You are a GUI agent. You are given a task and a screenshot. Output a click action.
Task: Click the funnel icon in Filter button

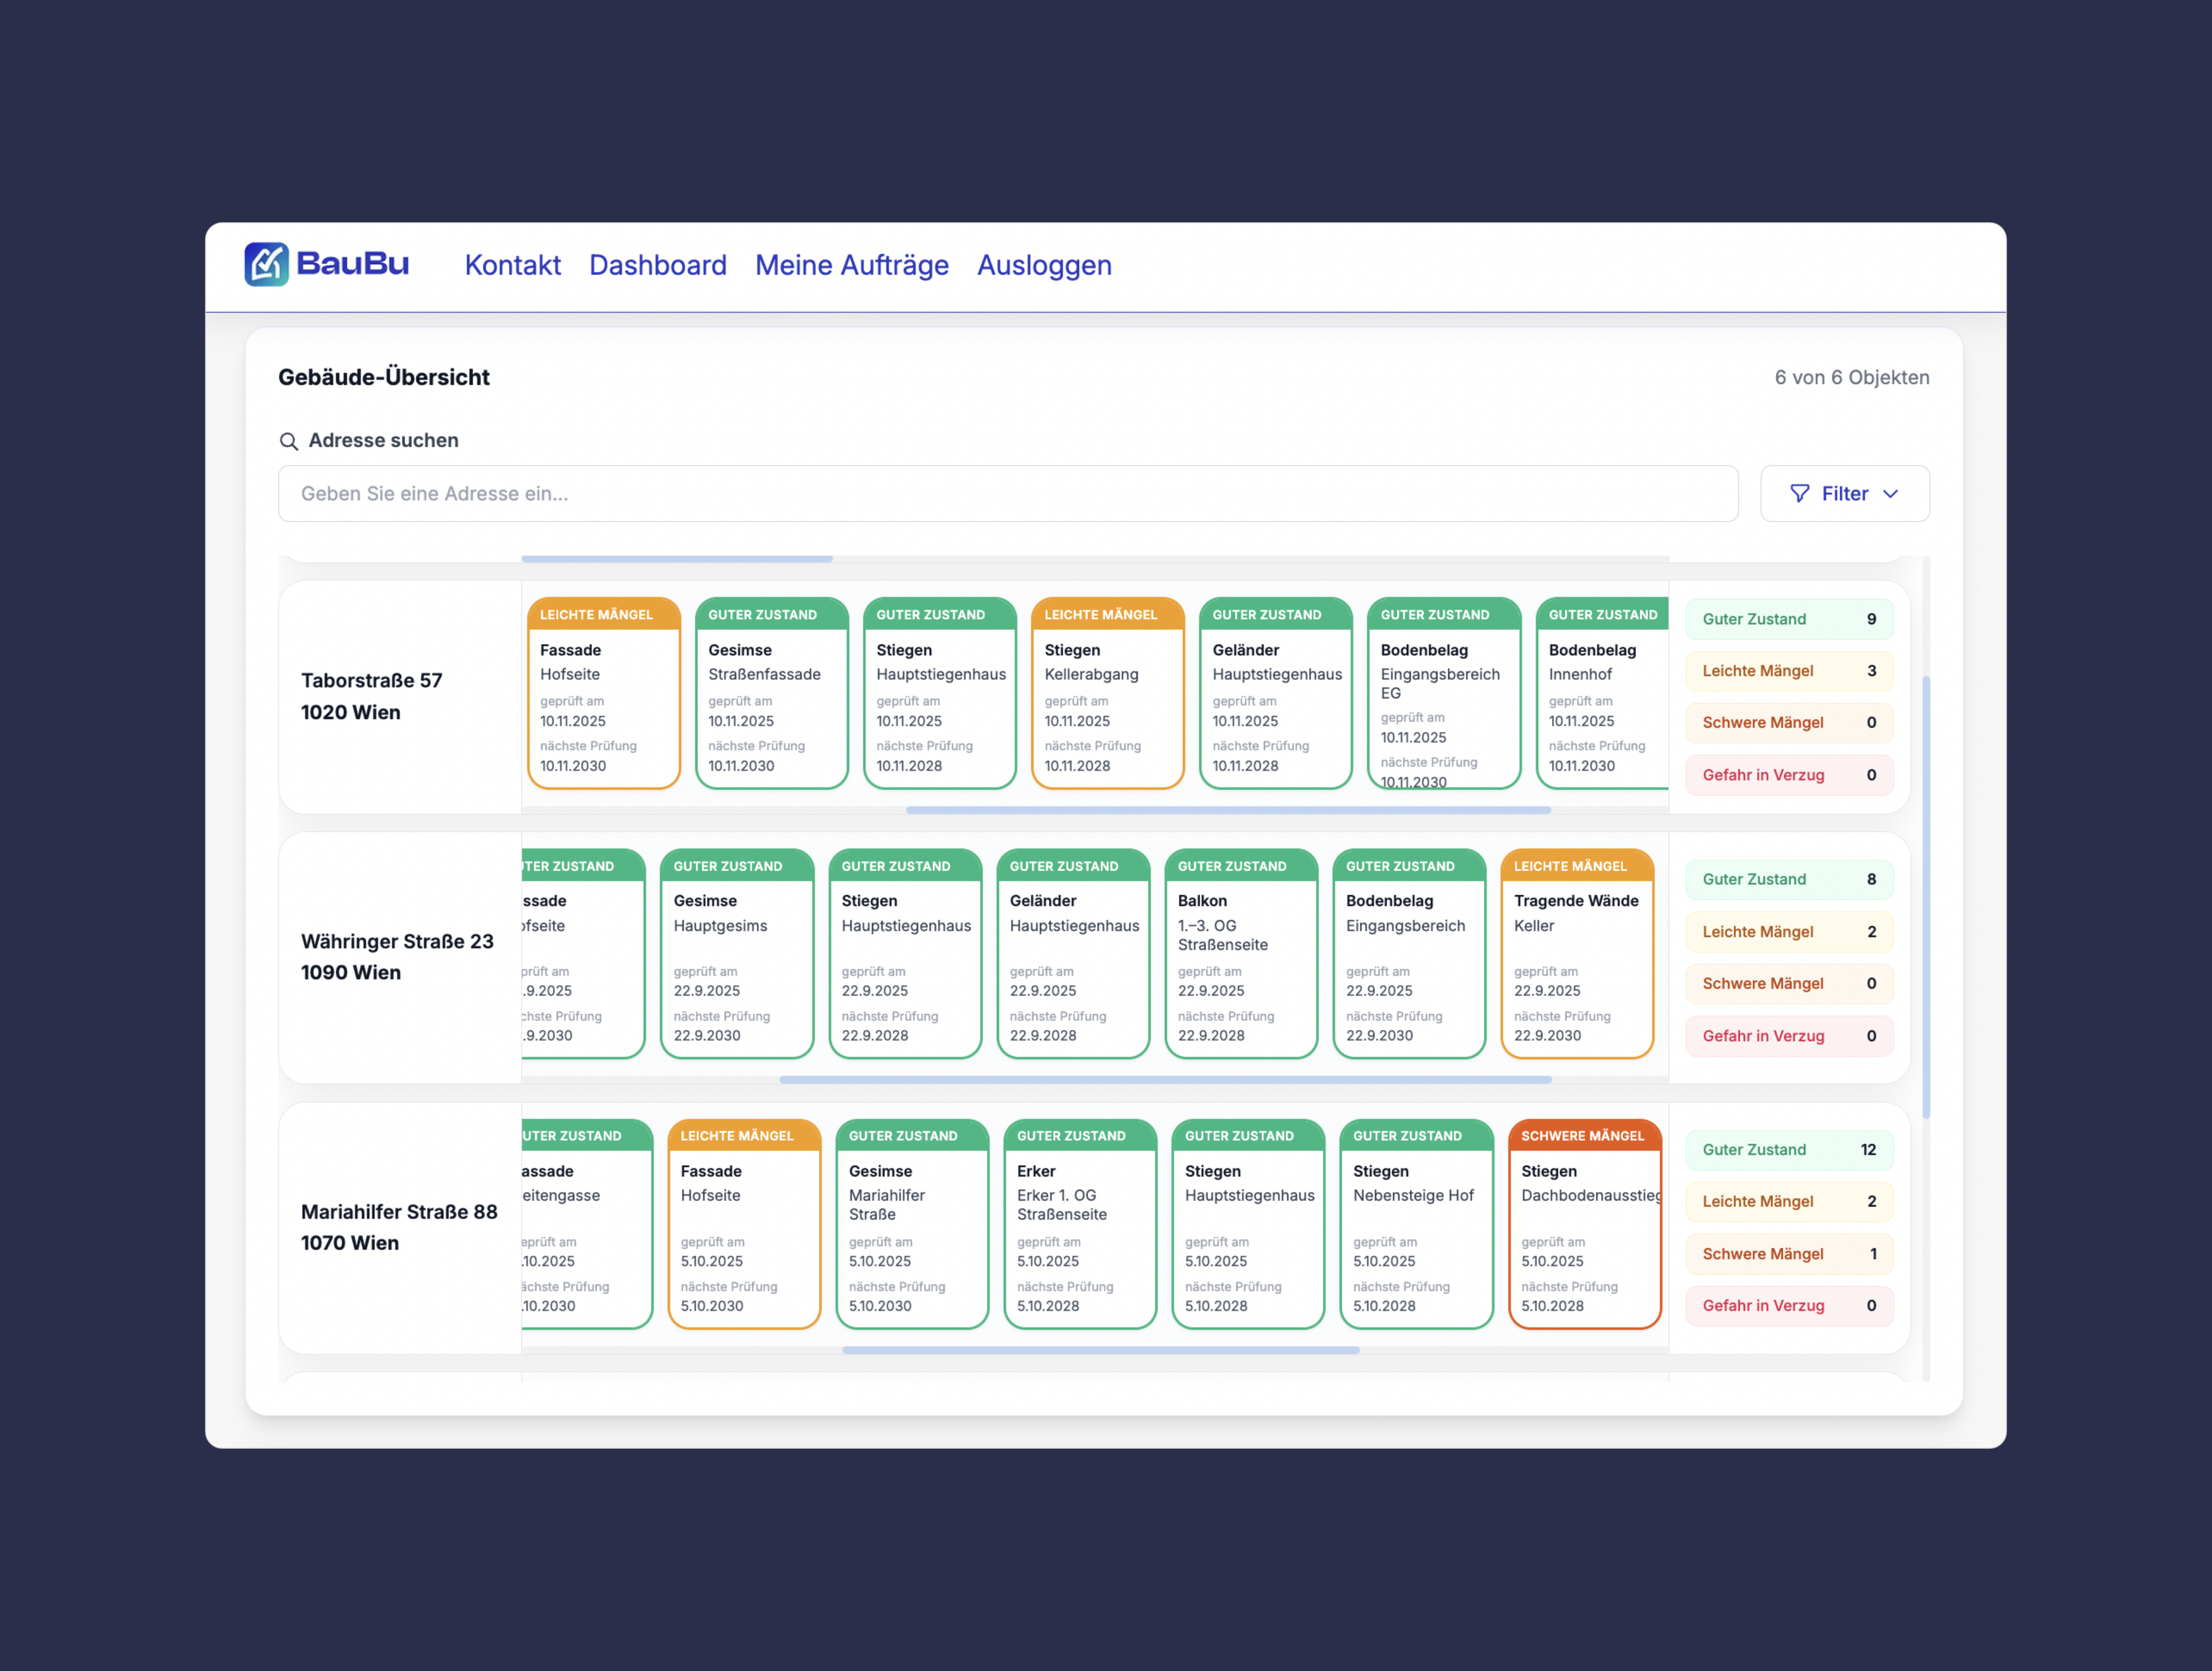coord(1799,493)
